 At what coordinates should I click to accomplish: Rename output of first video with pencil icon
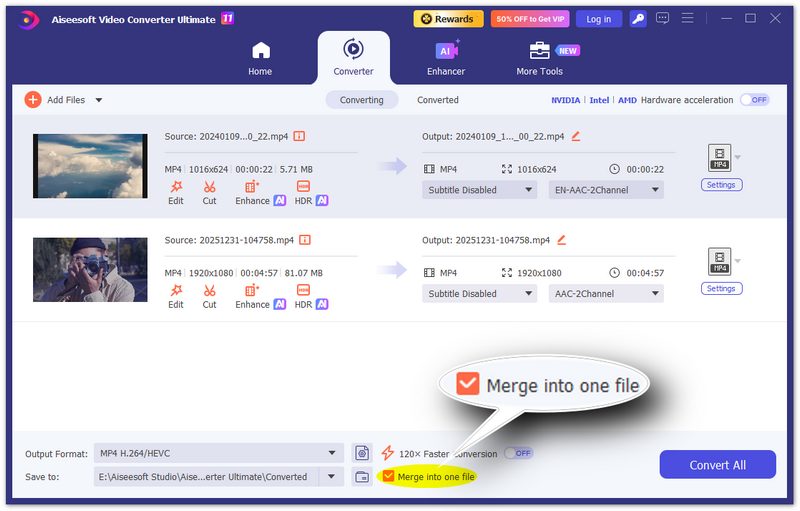pyautogui.click(x=576, y=136)
